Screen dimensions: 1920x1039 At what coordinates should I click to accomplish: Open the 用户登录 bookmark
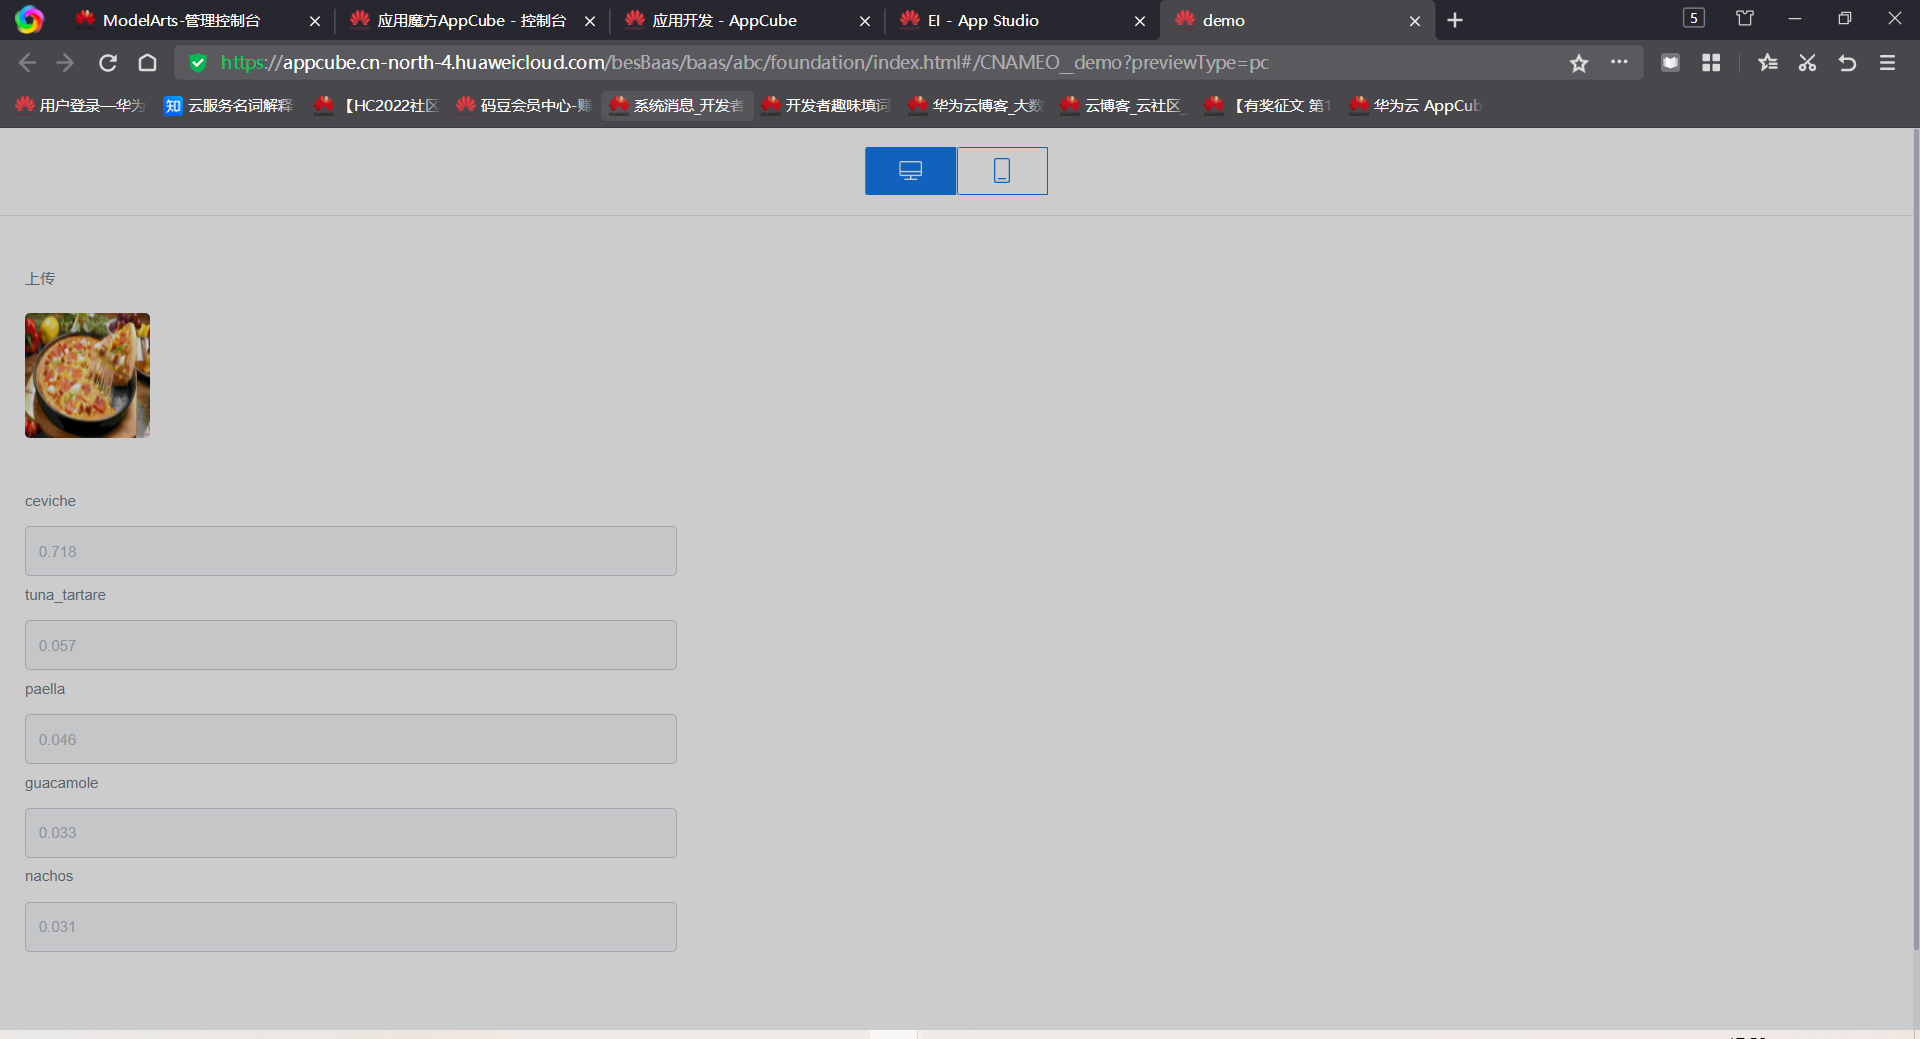pos(80,105)
